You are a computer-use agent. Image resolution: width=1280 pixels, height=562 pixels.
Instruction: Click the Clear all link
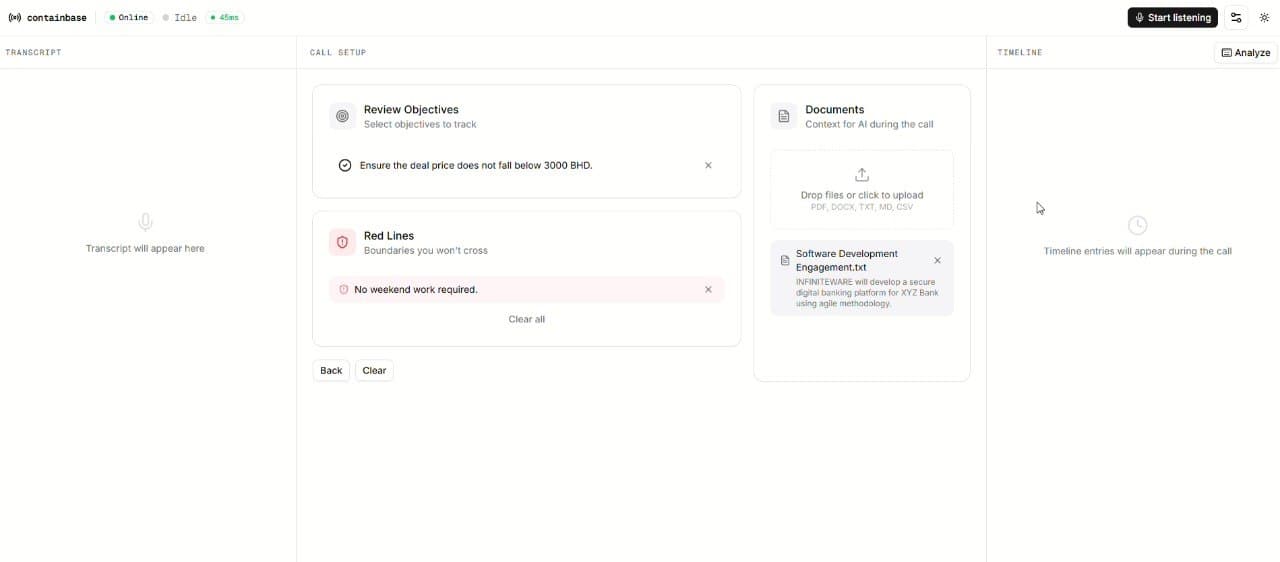click(x=527, y=319)
